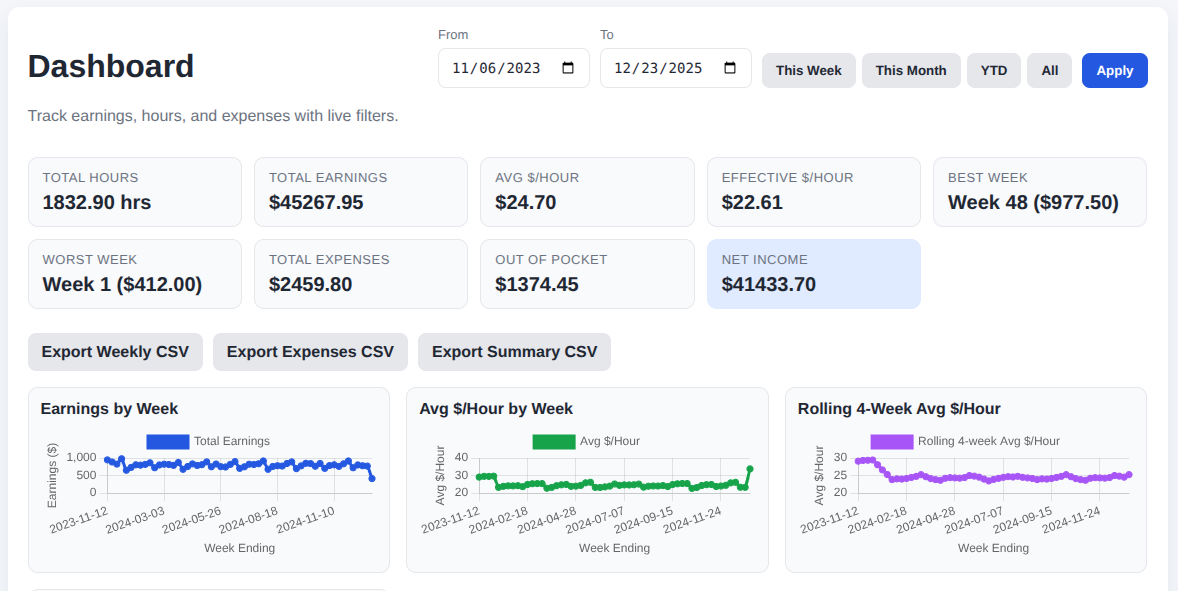Click the Net Income card

(x=813, y=273)
